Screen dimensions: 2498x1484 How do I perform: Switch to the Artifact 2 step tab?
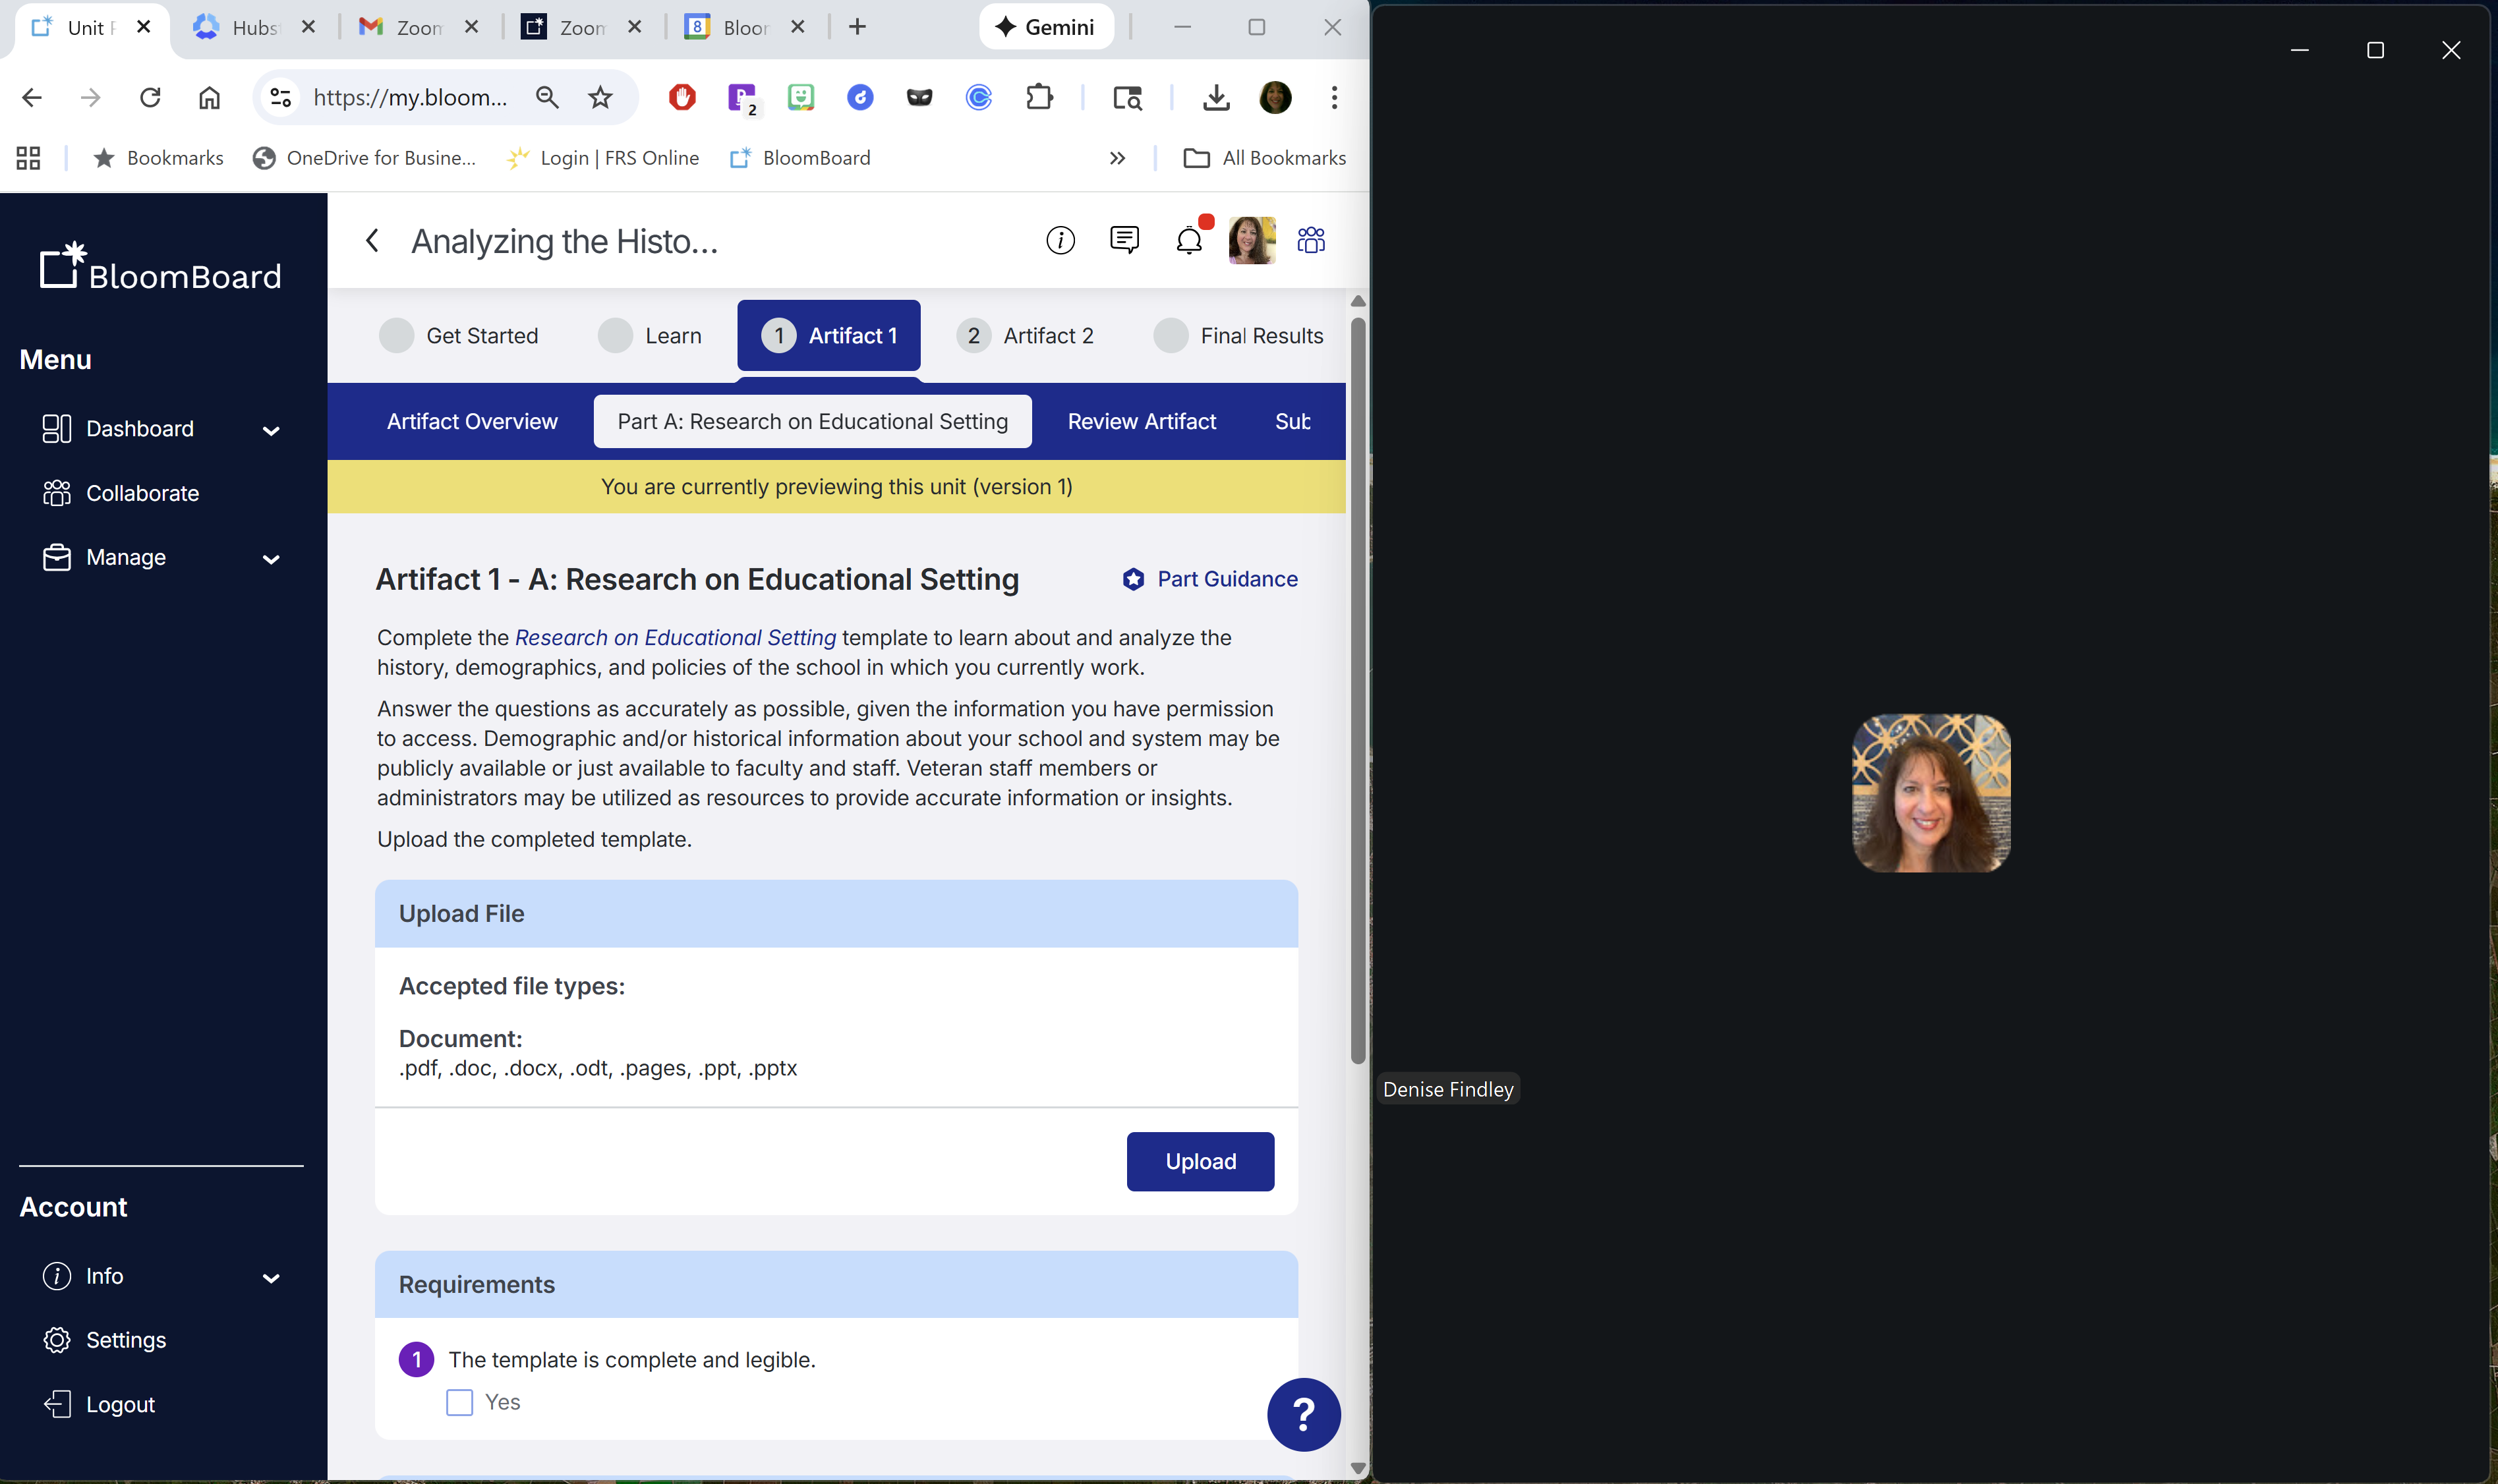point(1025,335)
